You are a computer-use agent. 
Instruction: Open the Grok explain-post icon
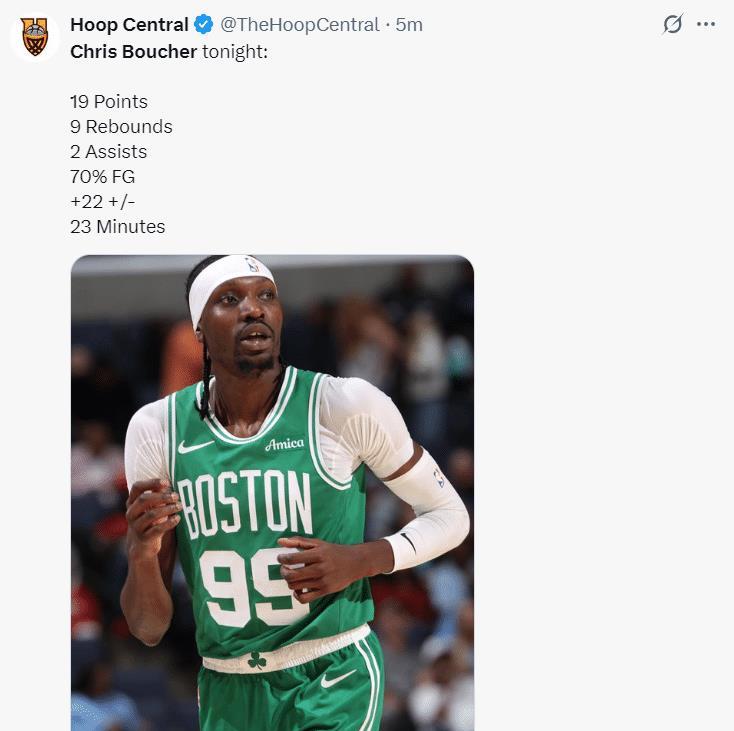672,26
